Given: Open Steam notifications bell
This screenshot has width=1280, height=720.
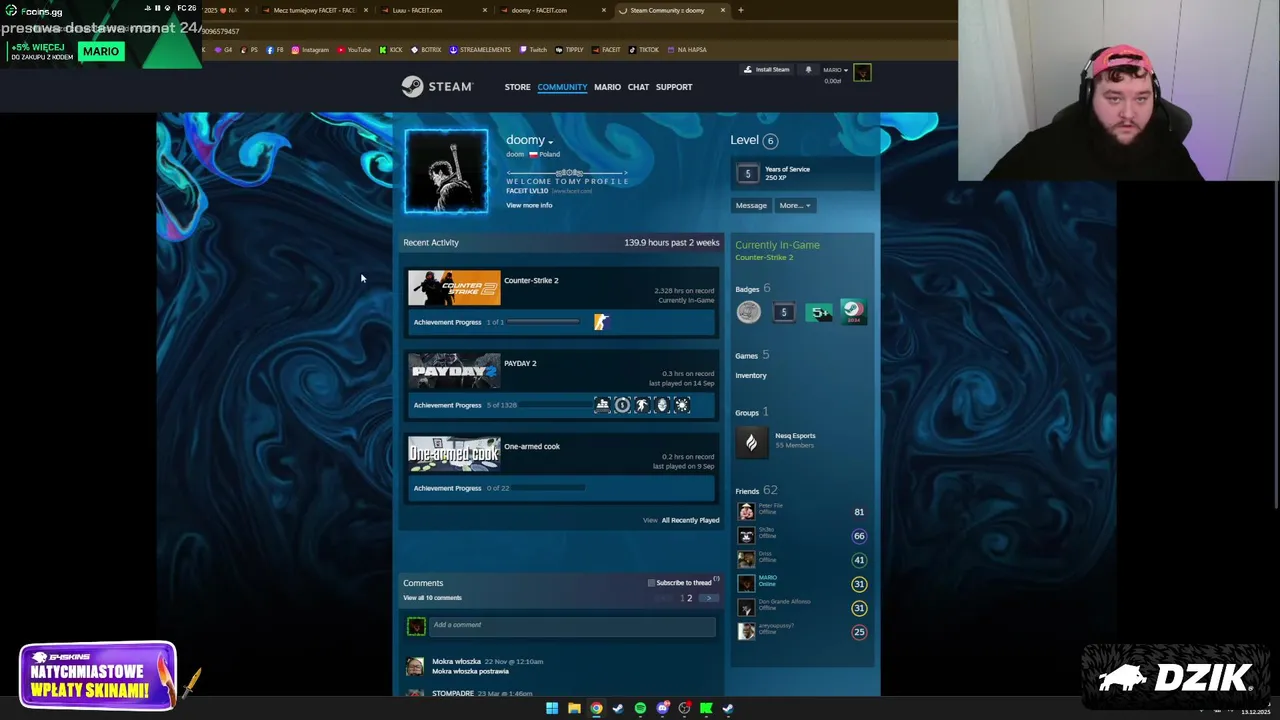Looking at the screenshot, I should (x=808, y=70).
